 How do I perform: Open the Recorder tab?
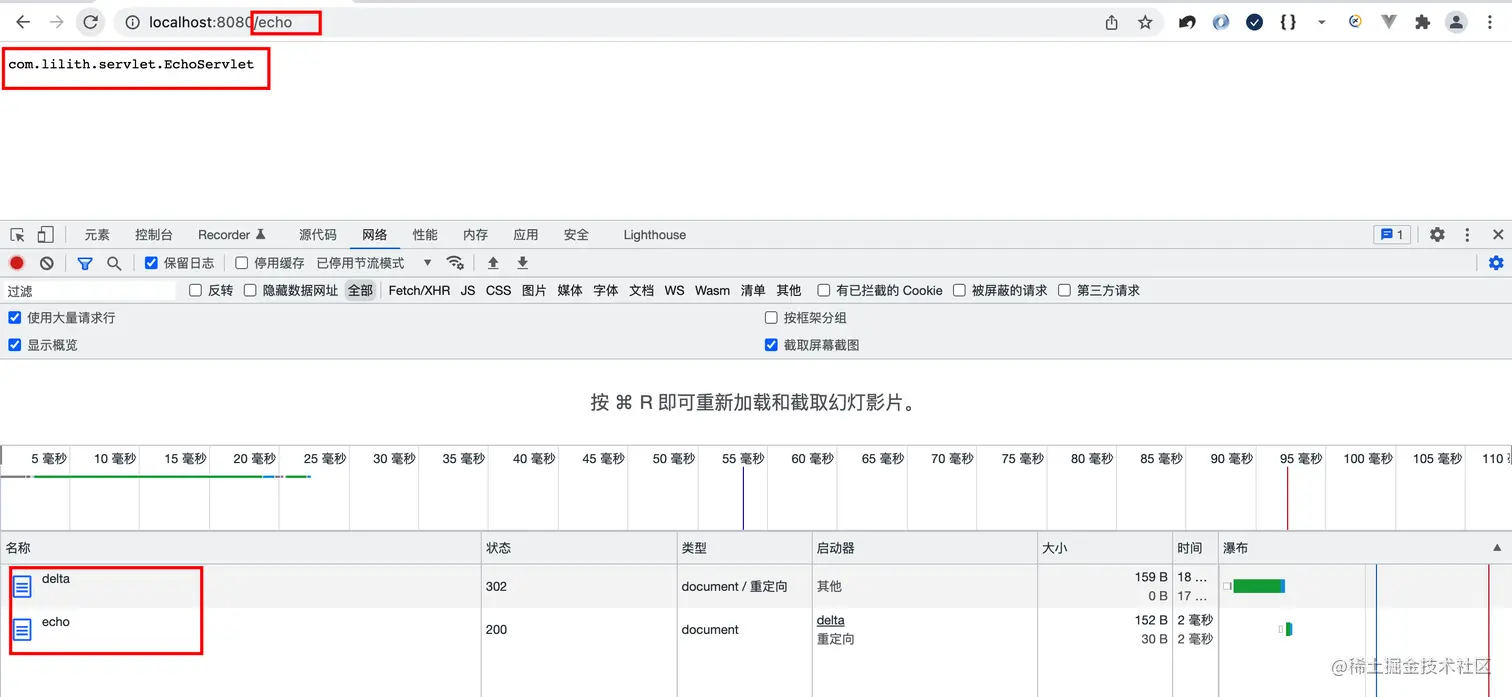click(232, 235)
